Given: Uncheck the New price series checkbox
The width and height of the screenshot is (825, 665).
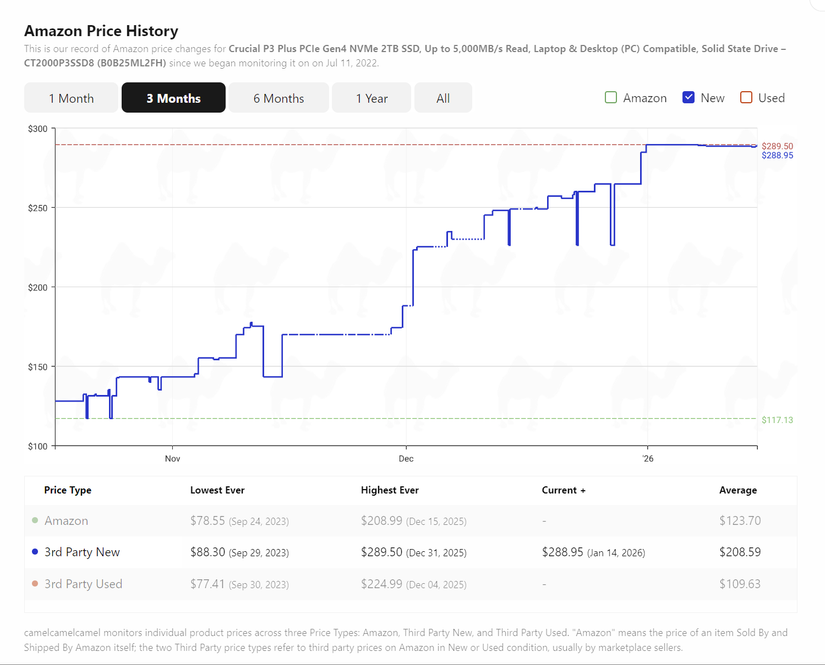Looking at the screenshot, I should (x=688, y=98).
